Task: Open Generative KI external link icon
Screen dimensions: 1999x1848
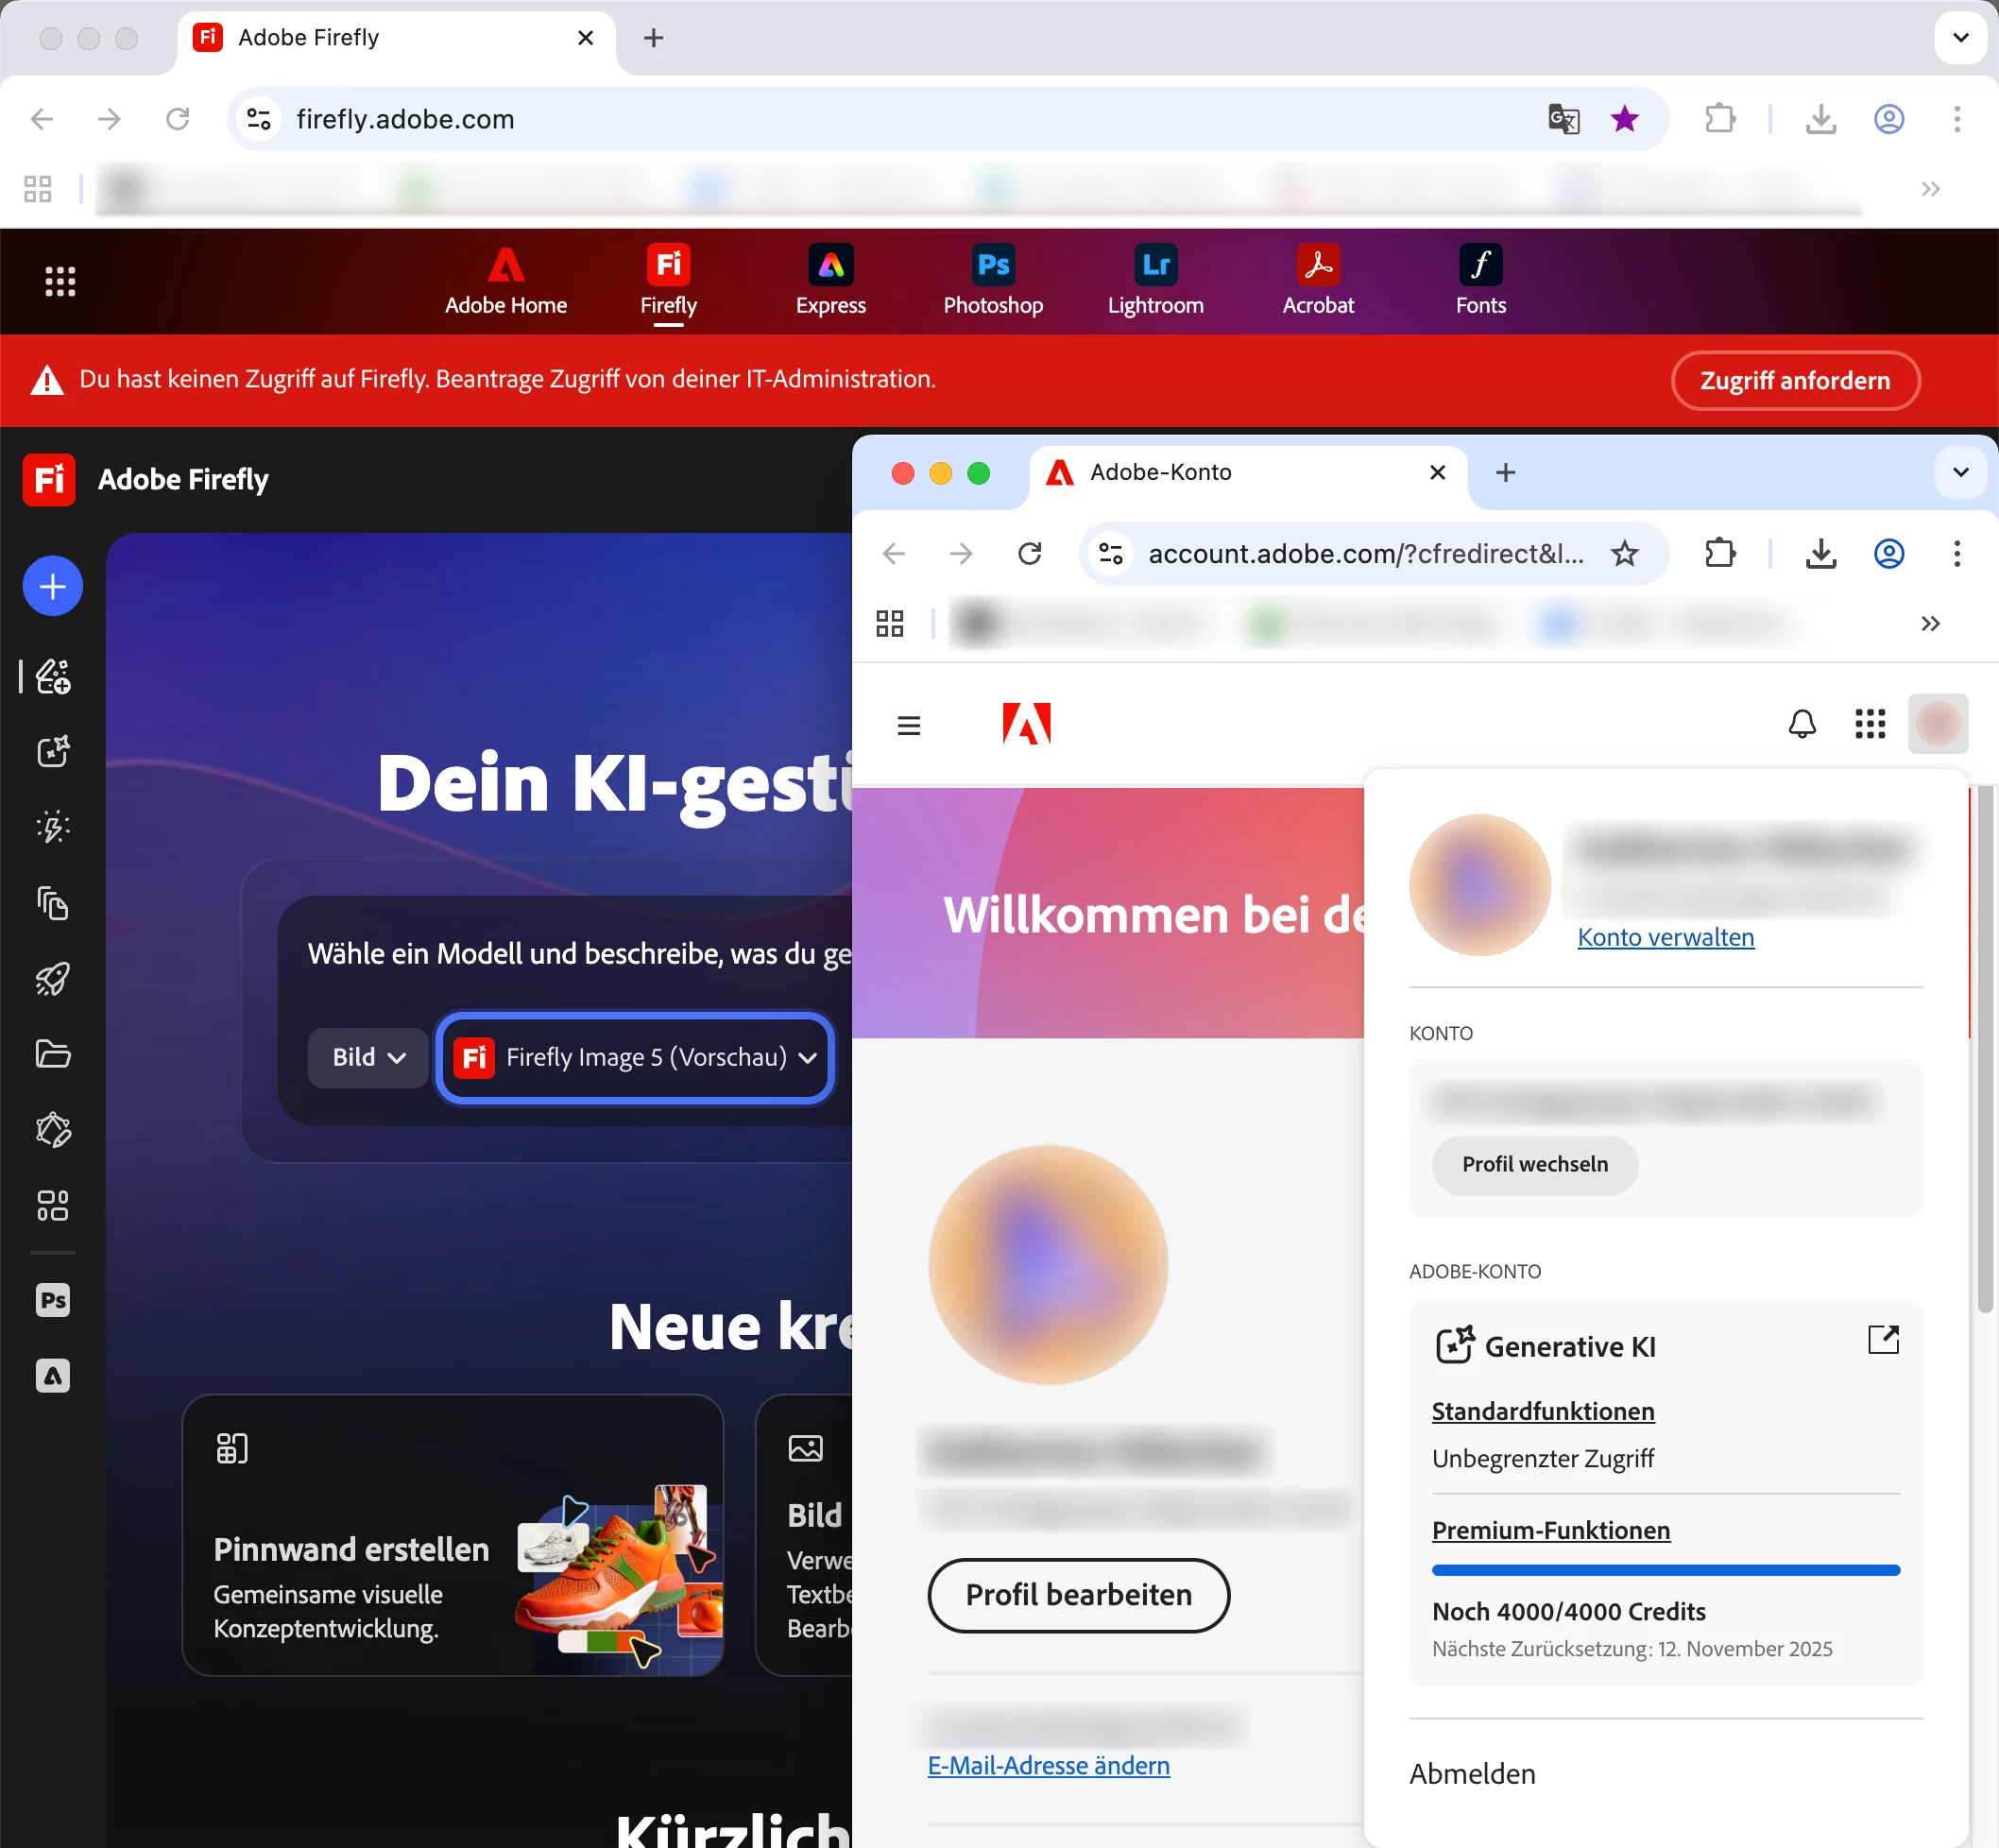Action: pos(1882,1340)
